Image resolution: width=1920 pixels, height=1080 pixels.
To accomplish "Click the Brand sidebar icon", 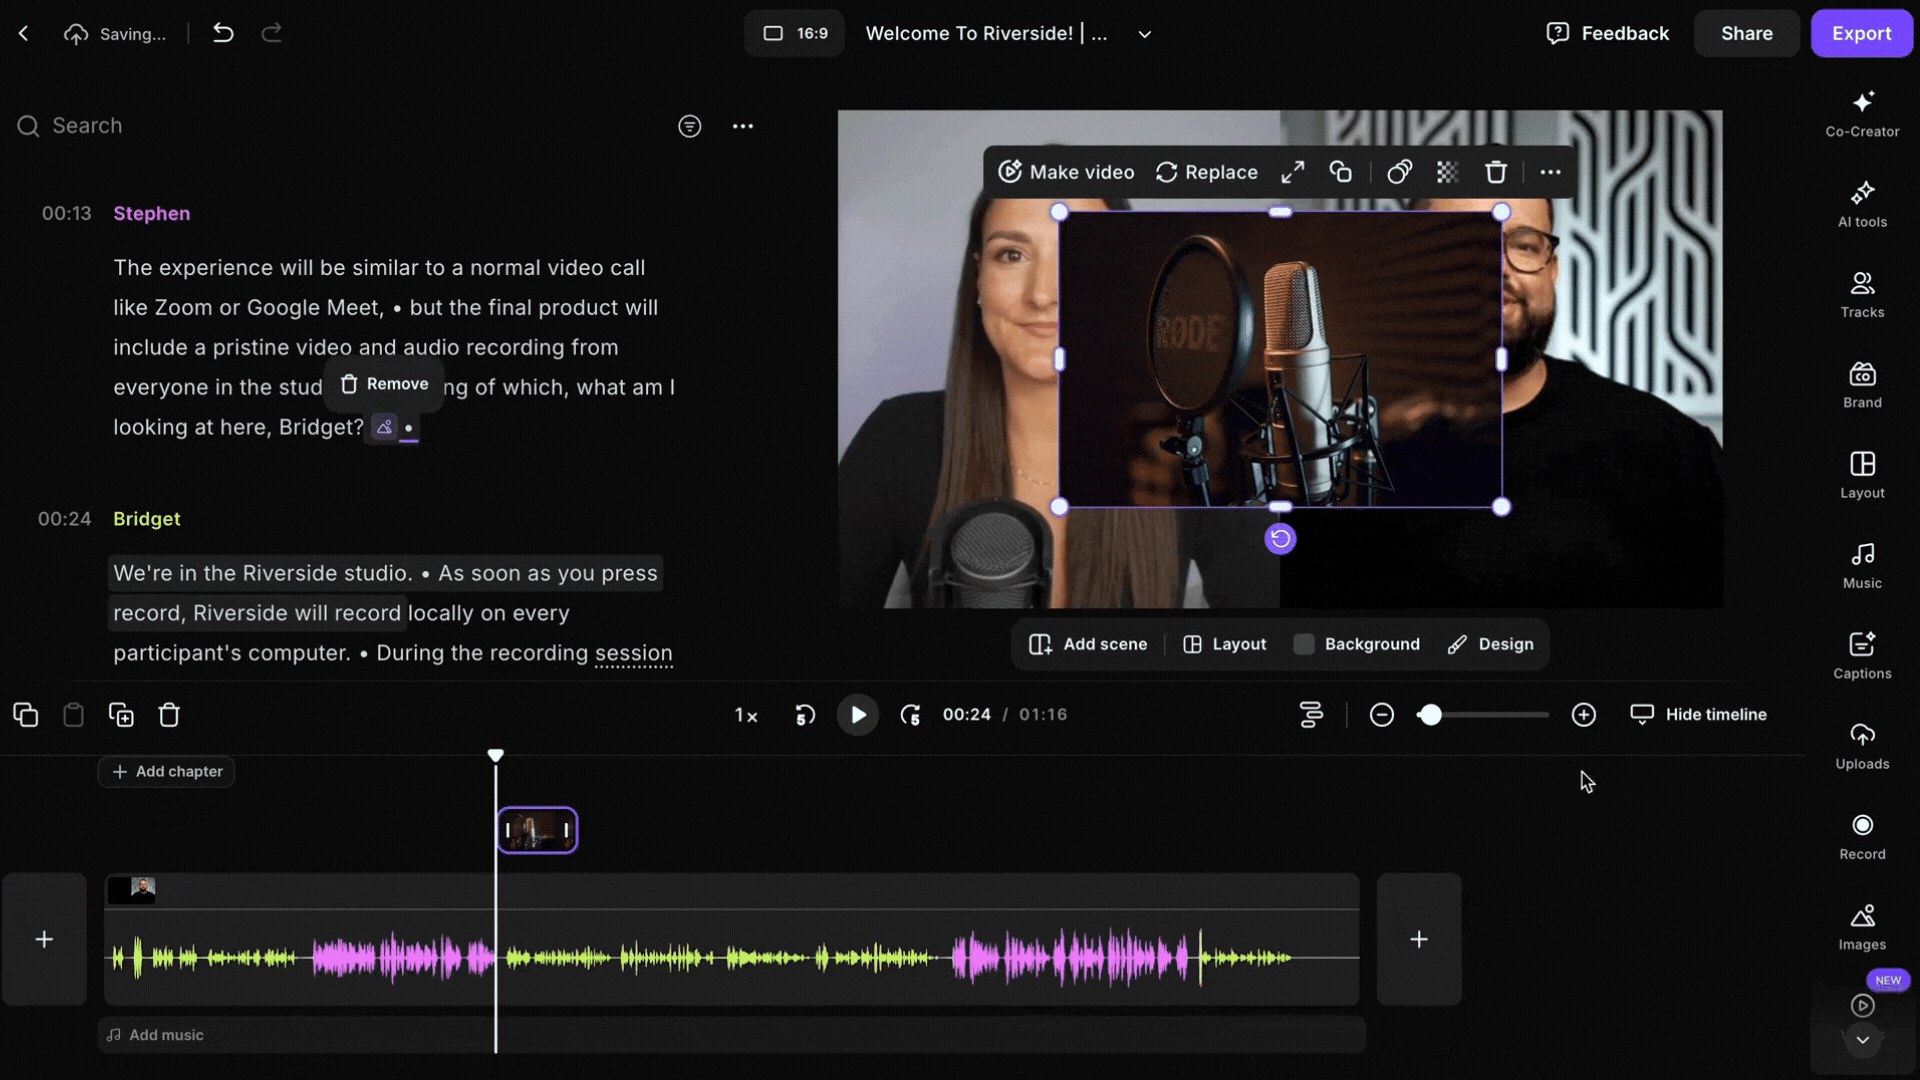I will (1861, 384).
